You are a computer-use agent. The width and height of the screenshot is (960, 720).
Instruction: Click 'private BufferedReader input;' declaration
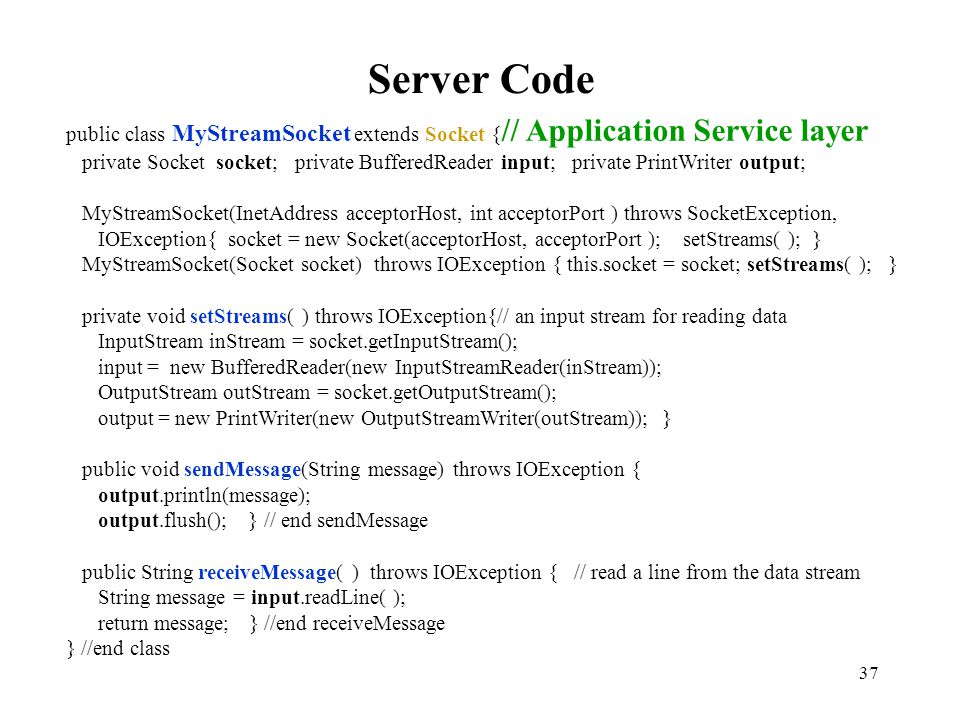tap(425, 162)
